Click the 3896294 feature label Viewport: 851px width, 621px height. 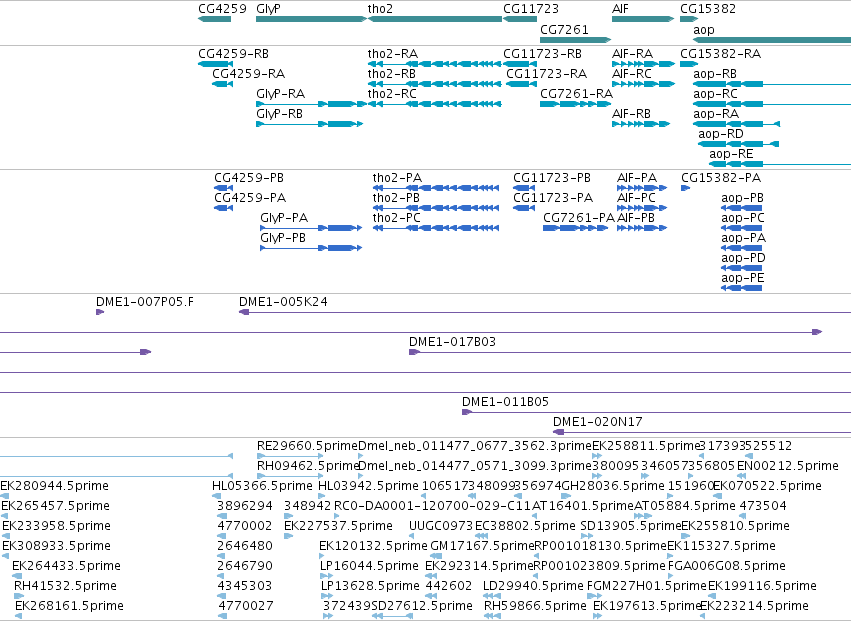tap(244, 506)
